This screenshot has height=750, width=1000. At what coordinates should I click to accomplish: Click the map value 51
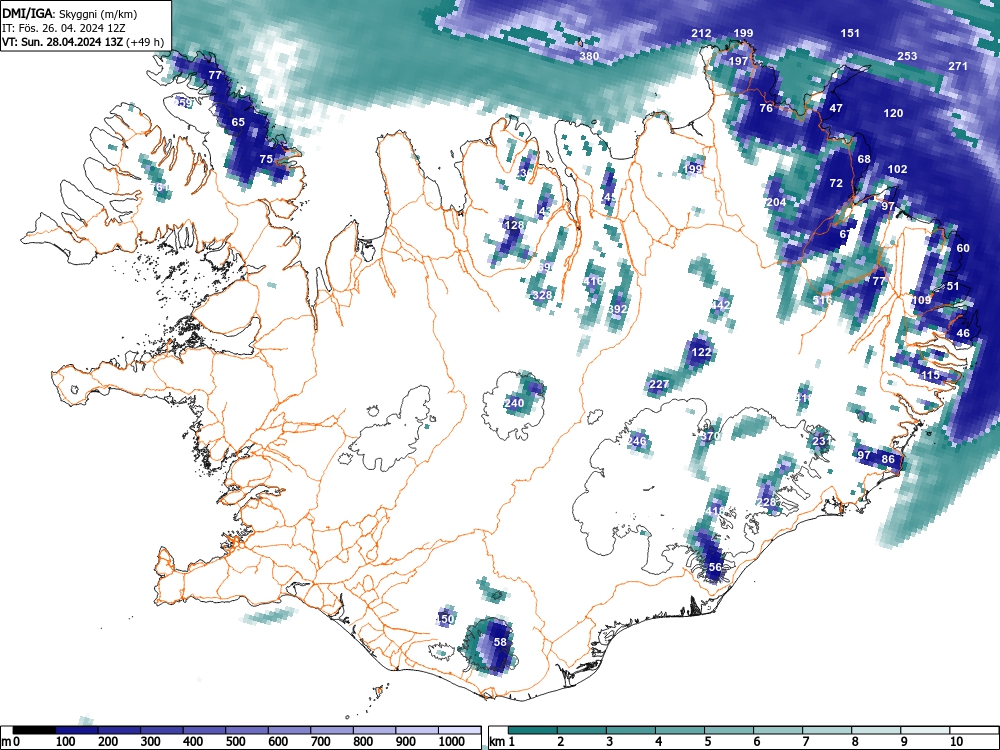(953, 286)
